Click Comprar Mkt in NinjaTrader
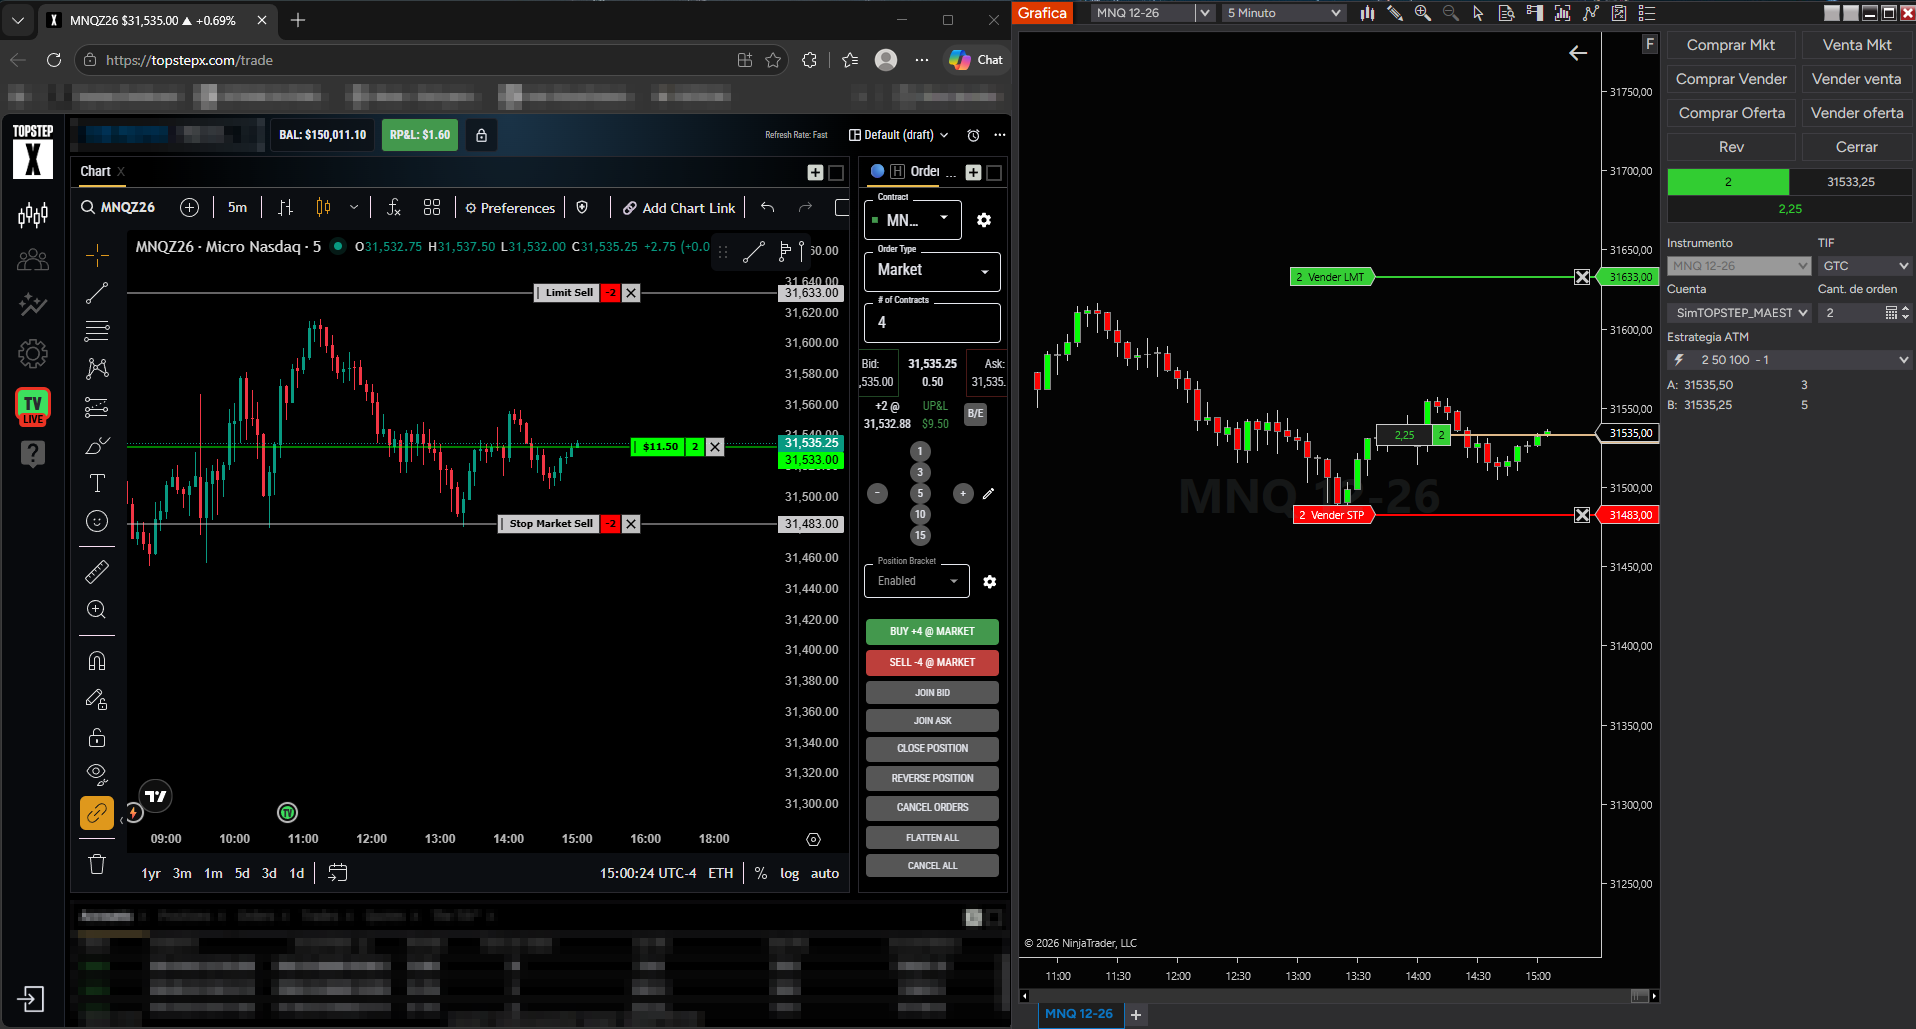Screen dimensions: 1916x1029 coord(1731,45)
